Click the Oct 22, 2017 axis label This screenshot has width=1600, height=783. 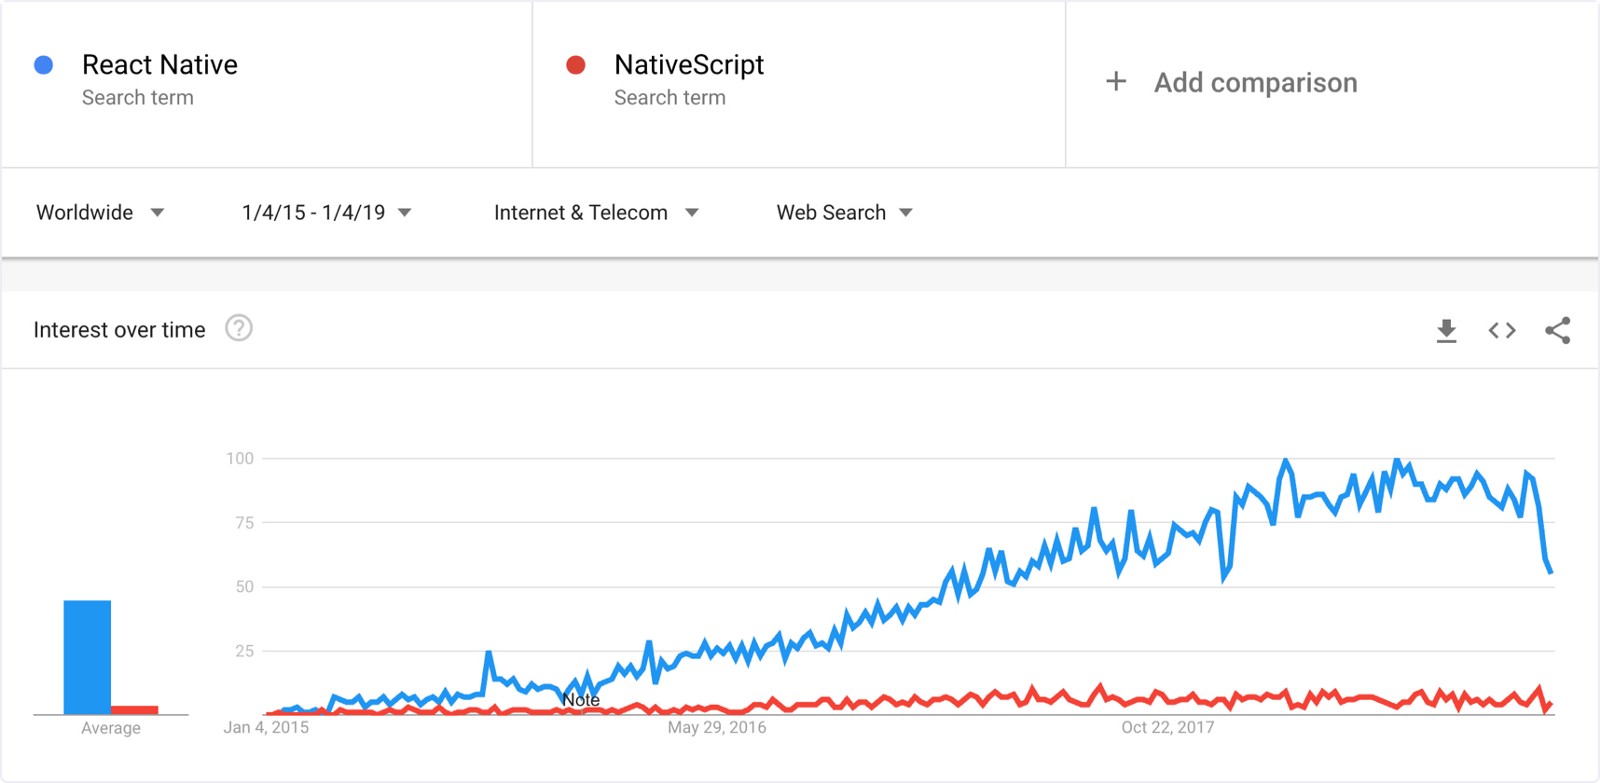(1167, 727)
